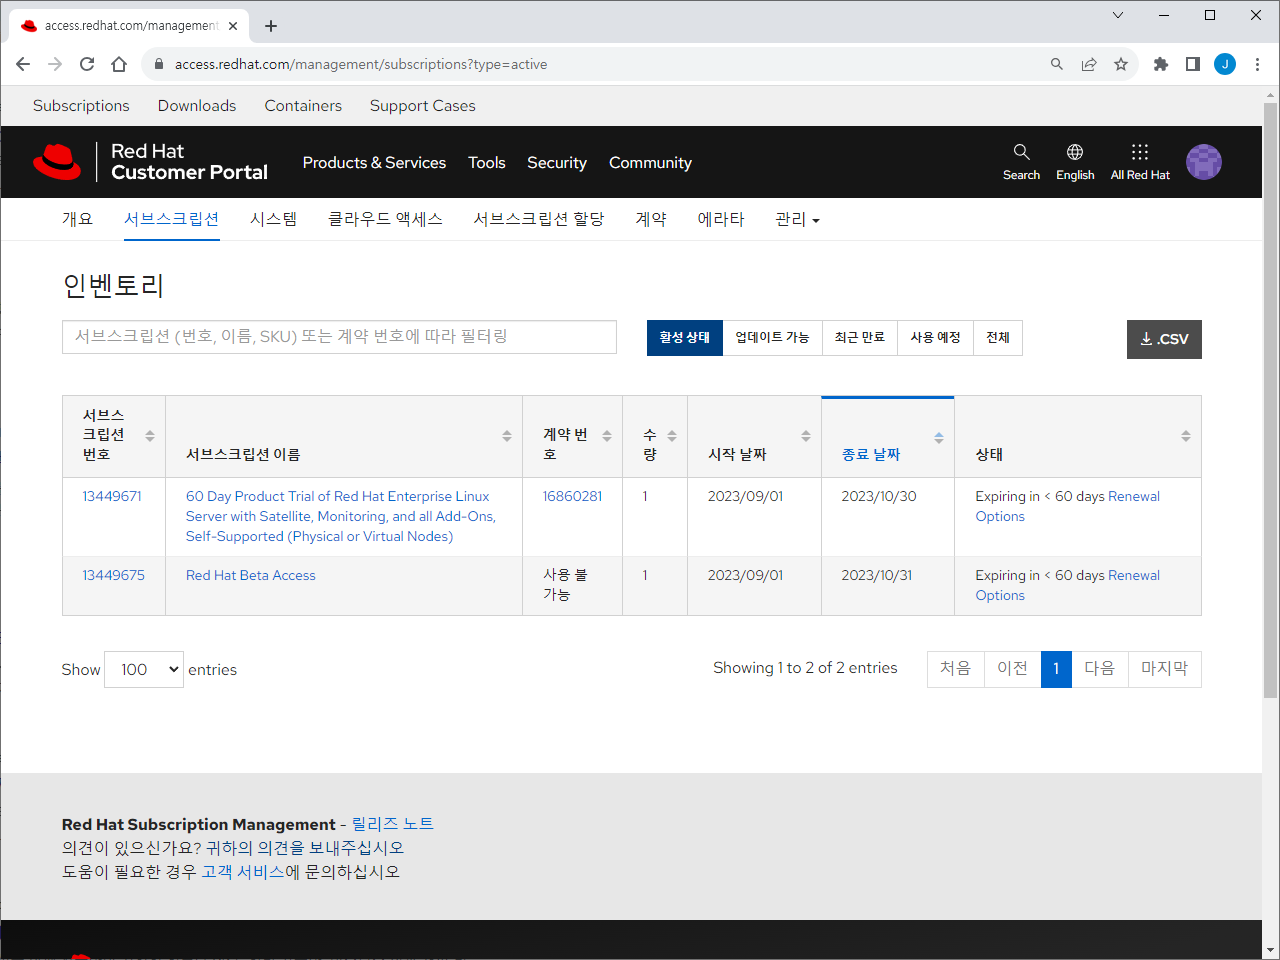Sort by end date column arrows
The width and height of the screenshot is (1280, 960).
[939, 437]
